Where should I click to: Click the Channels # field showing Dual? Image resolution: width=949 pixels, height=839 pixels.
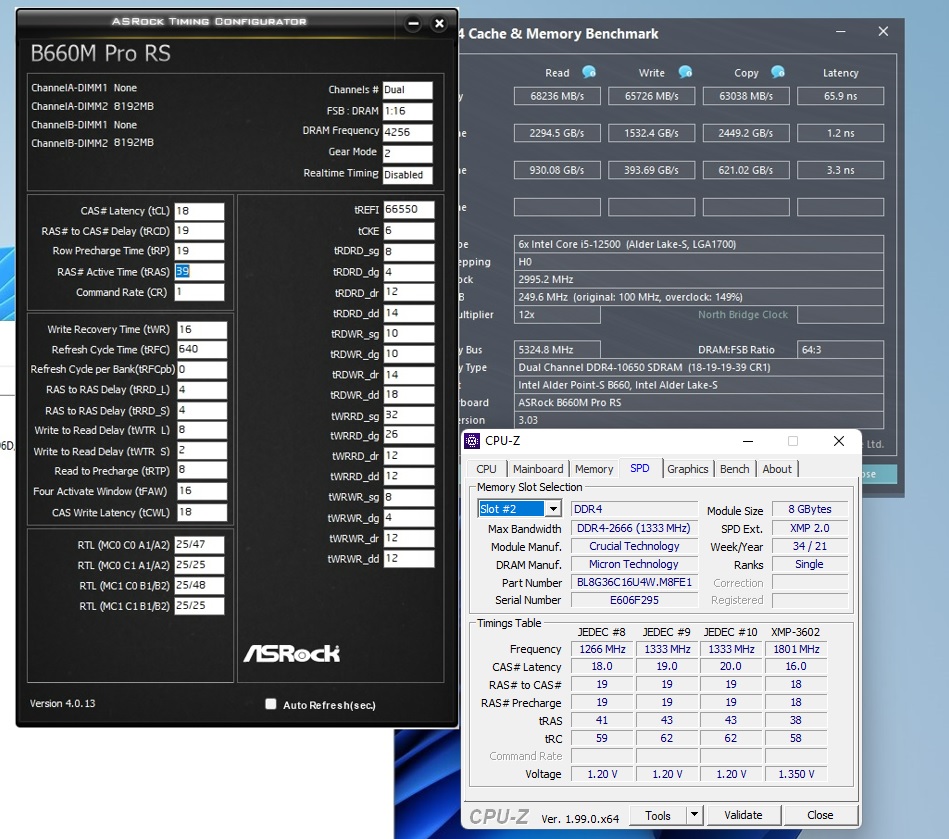pos(408,90)
